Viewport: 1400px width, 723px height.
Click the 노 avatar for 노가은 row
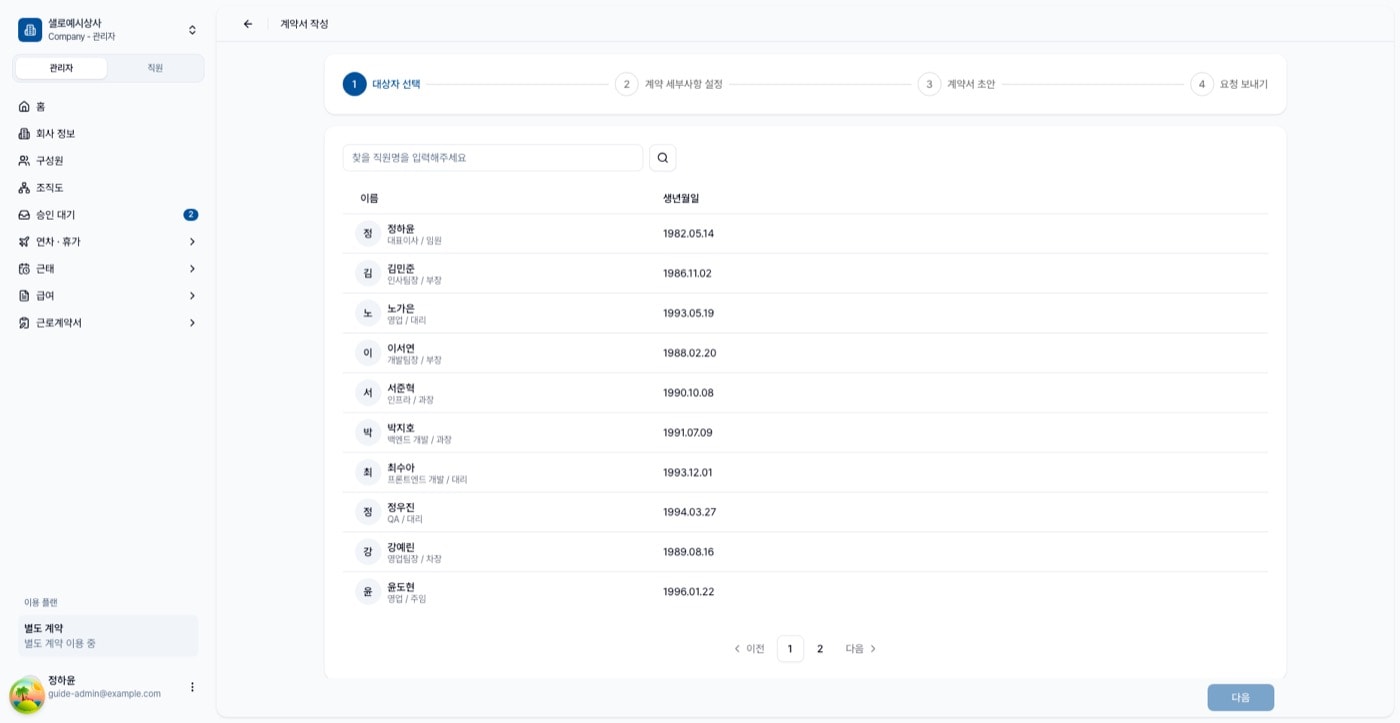[368, 313]
